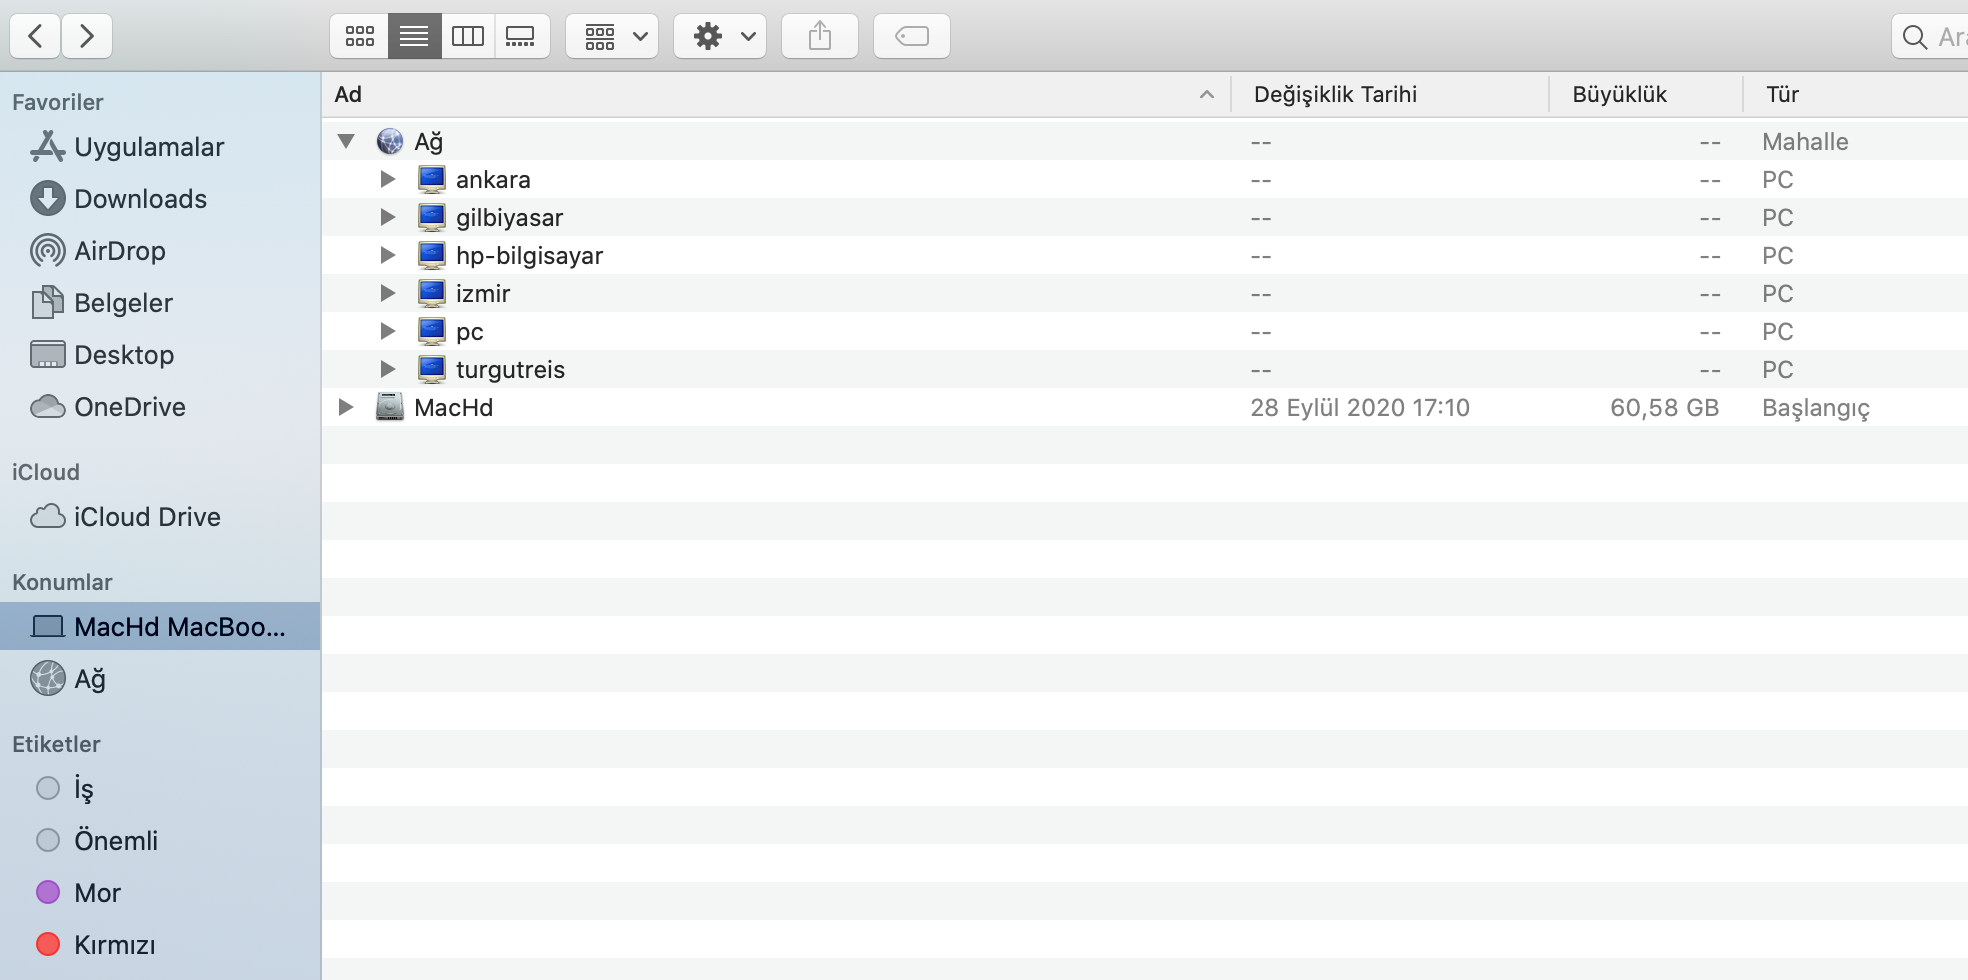This screenshot has width=1968, height=980.
Task: Open the gear action menu
Action: point(720,37)
